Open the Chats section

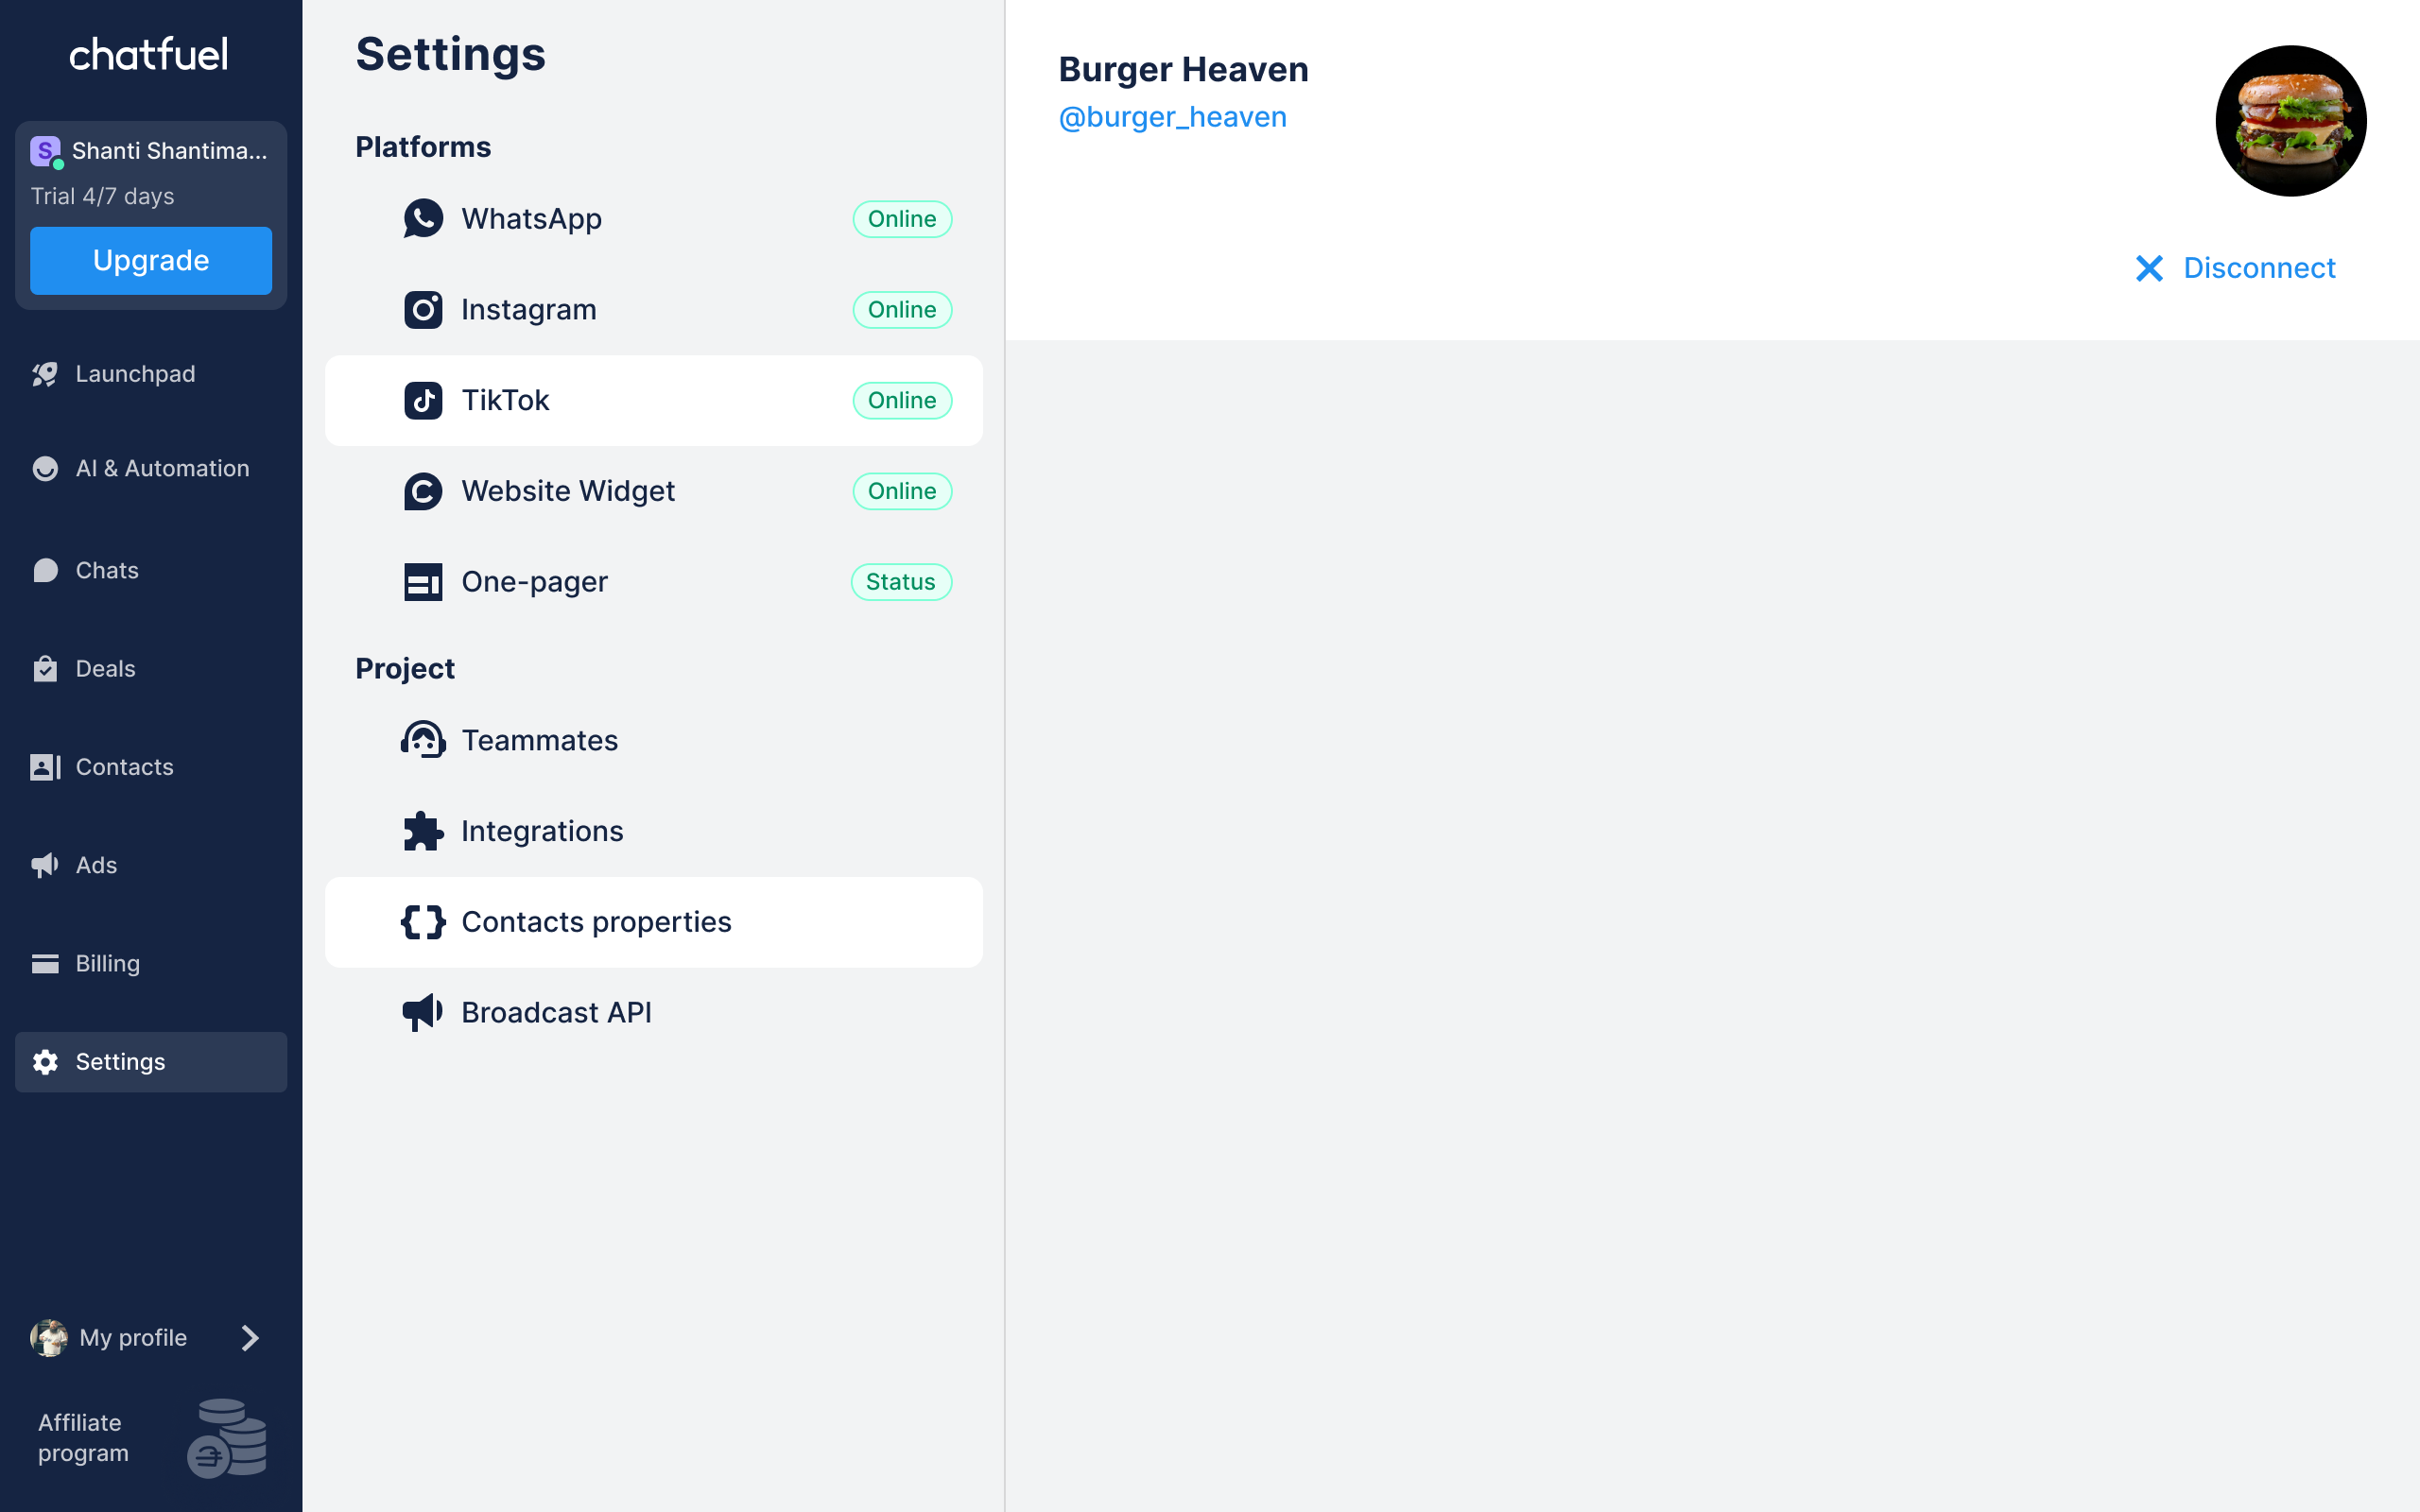click(107, 570)
